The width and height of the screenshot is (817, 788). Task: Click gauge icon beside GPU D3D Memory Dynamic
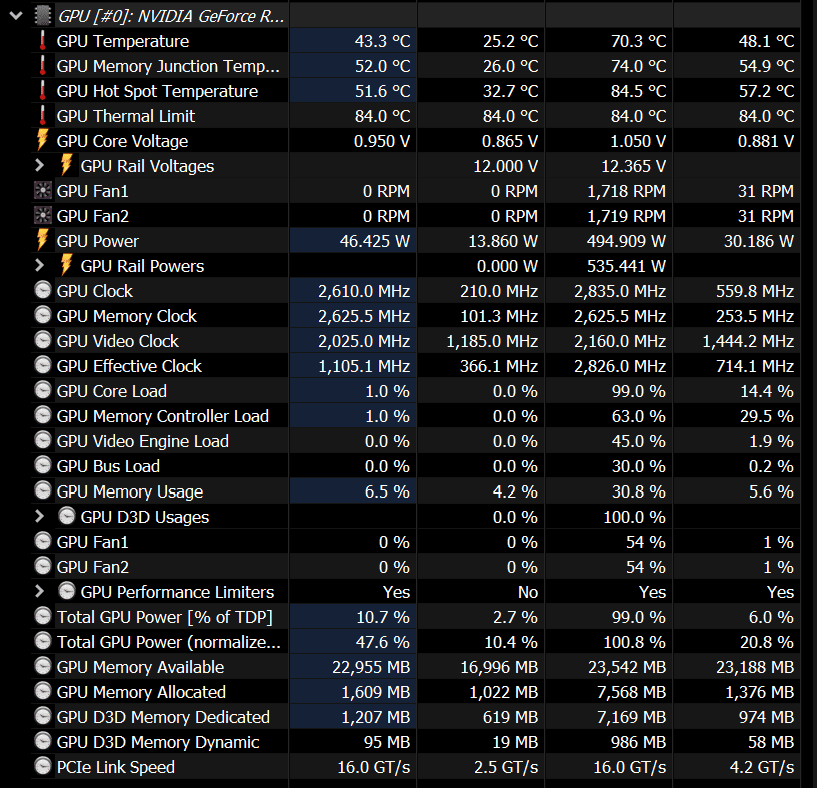click(43, 741)
